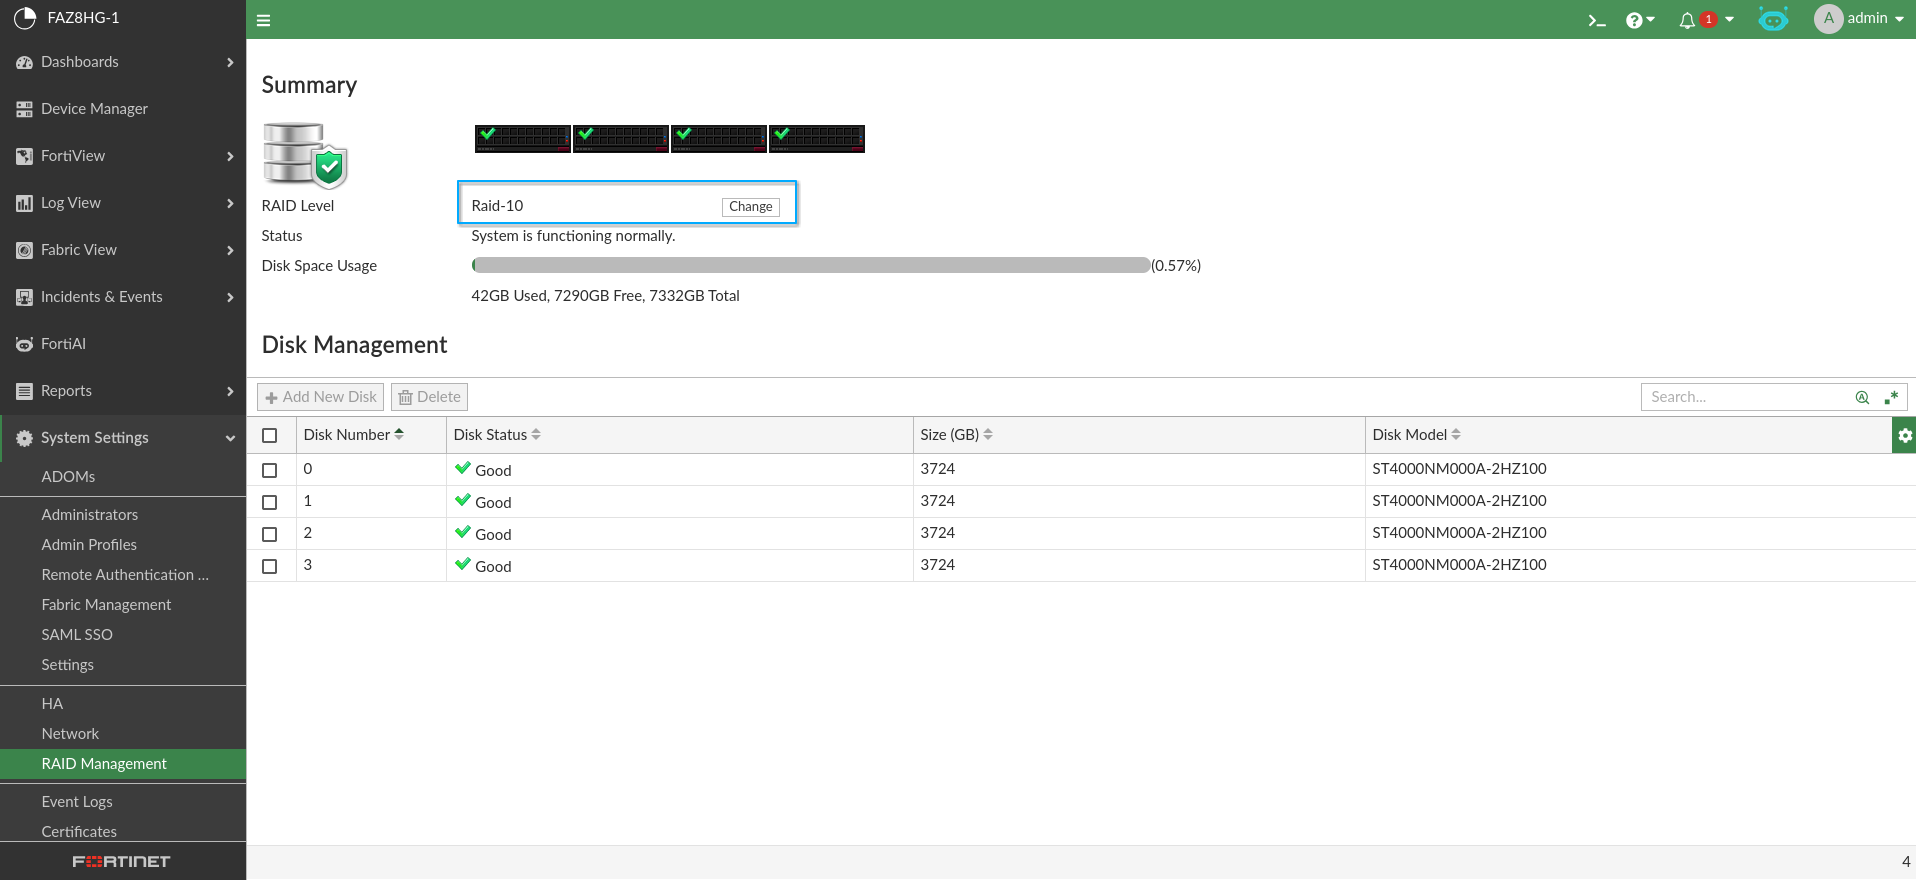The height and width of the screenshot is (880, 1916).
Task: Open the notifications bell
Action: click(x=1687, y=20)
